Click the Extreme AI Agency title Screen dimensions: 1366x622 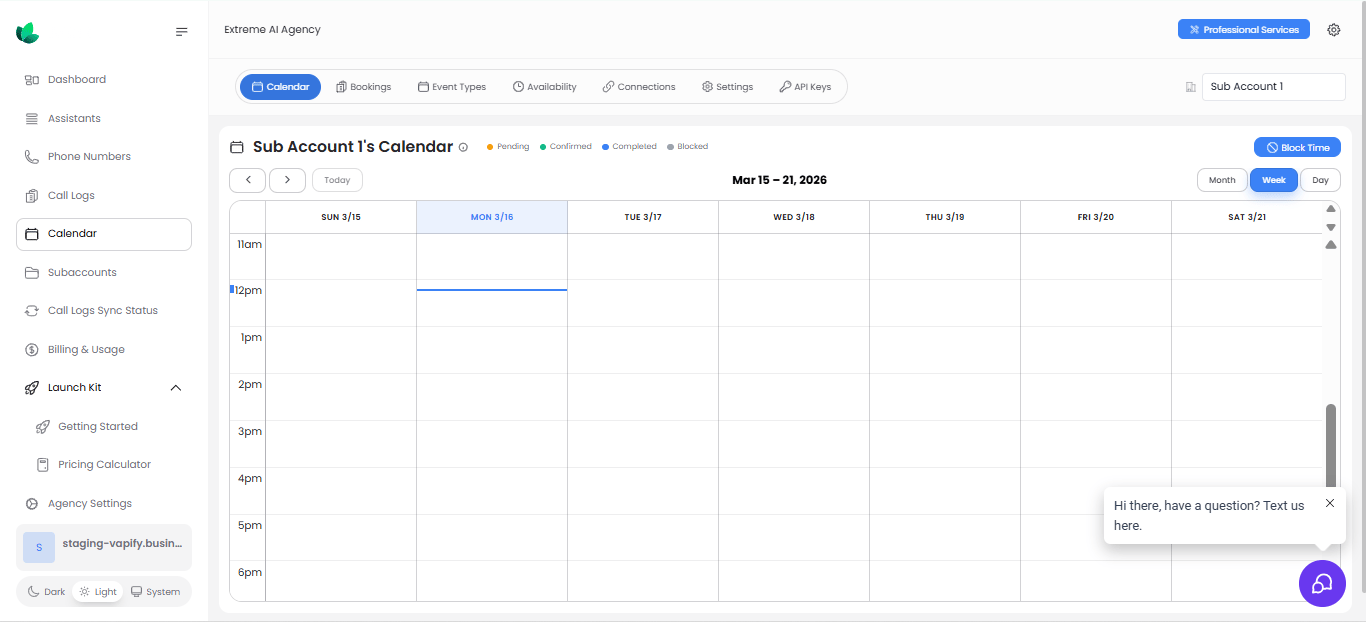[x=272, y=30]
